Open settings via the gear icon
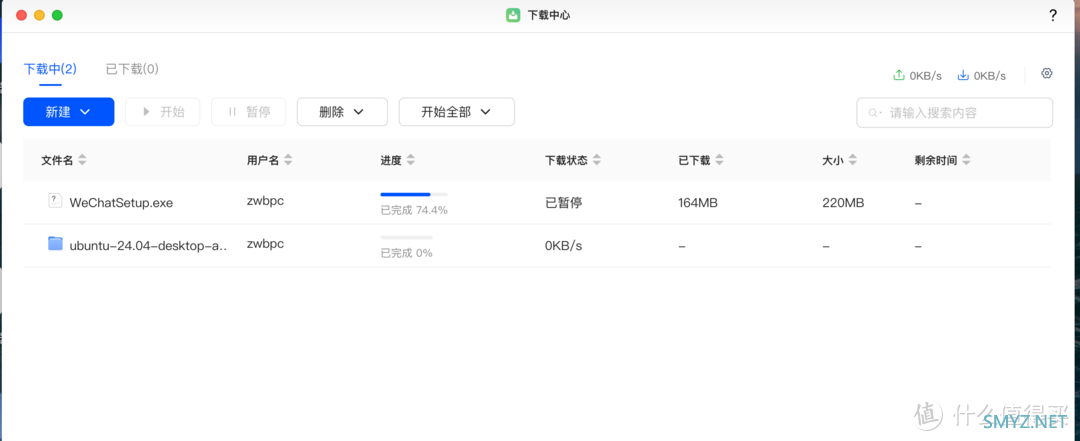This screenshot has width=1080, height=441. coord(1047,74)
